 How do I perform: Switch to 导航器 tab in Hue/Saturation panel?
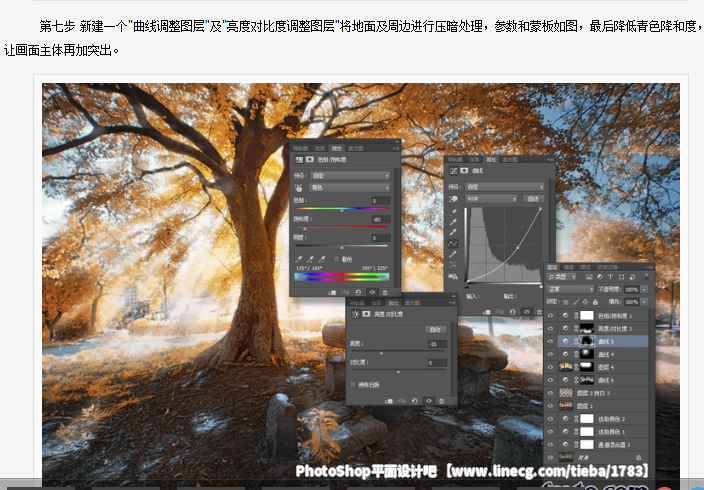tap(301, 148)
